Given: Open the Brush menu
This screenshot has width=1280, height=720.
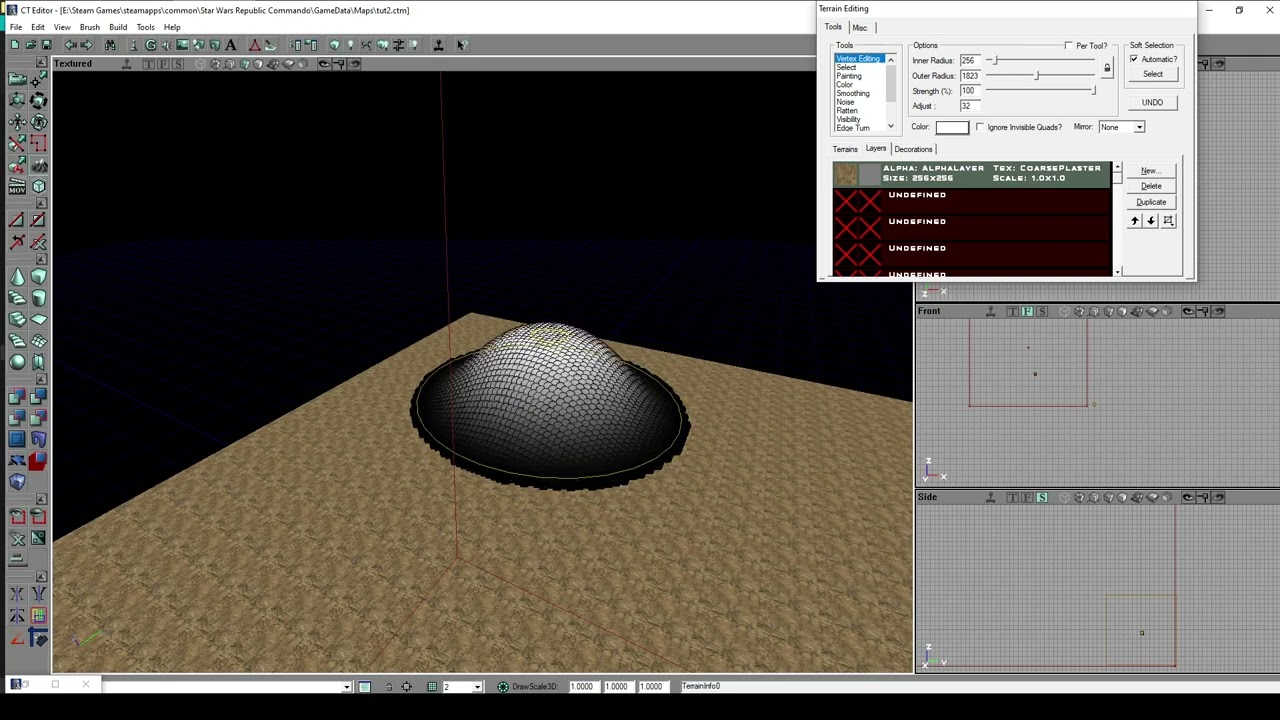Looking at the screenshot, I should [89, 27].
